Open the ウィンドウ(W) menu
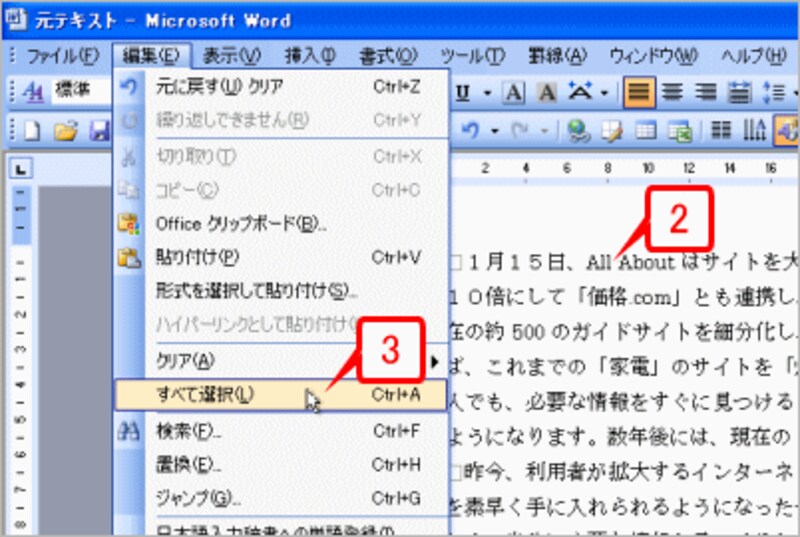The height and width of the screenshot is (537, 800). point(653,55)
